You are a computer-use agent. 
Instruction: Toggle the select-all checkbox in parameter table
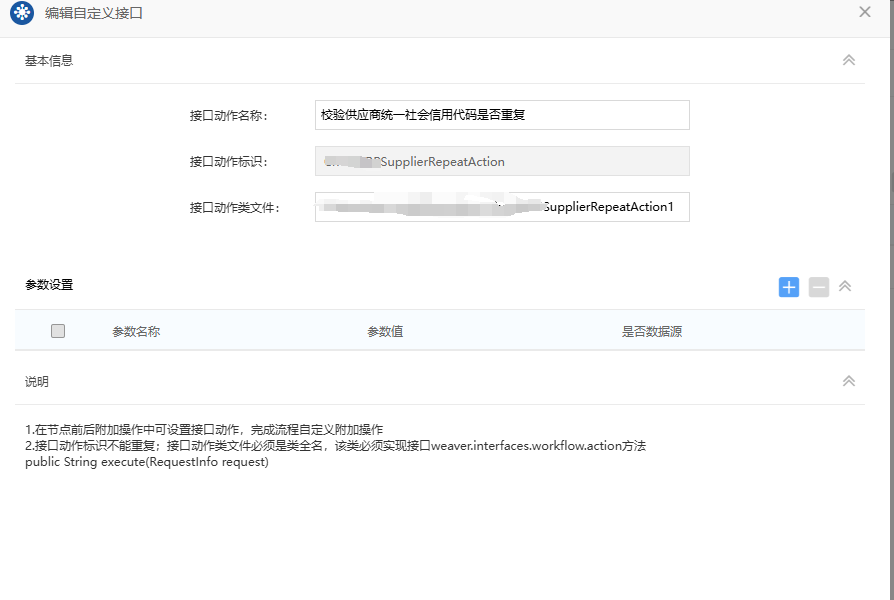click(57, 330)
